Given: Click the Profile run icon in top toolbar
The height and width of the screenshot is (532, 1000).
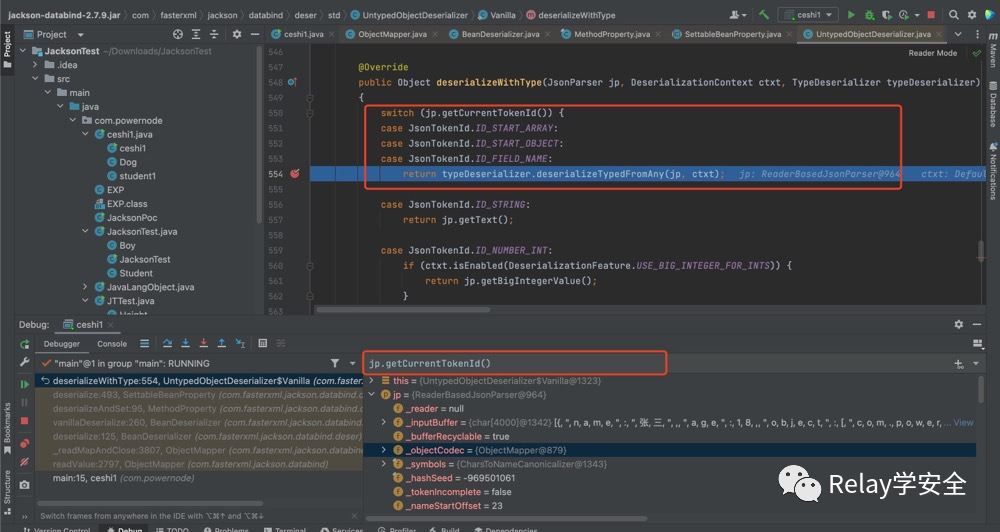Looking at the screenshot, I should tap(904, 15).
